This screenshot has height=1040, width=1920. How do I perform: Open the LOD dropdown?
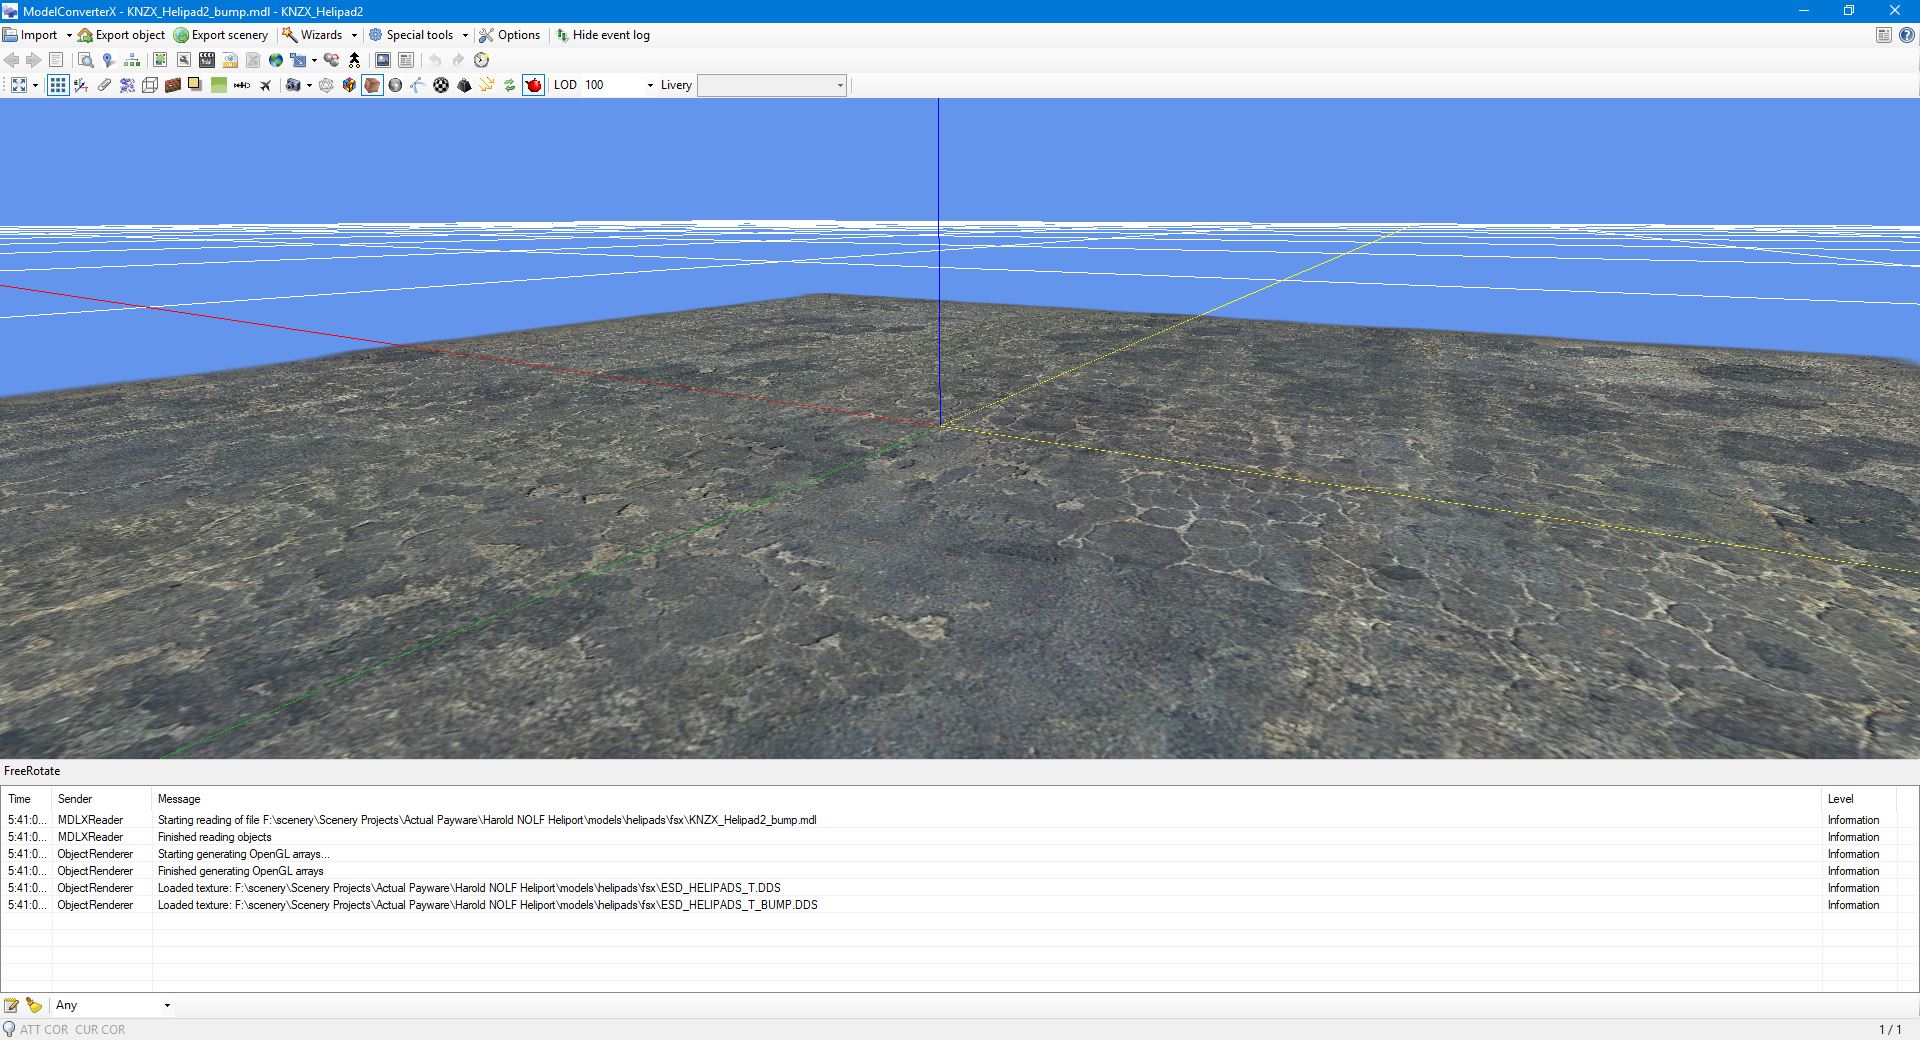649,86
